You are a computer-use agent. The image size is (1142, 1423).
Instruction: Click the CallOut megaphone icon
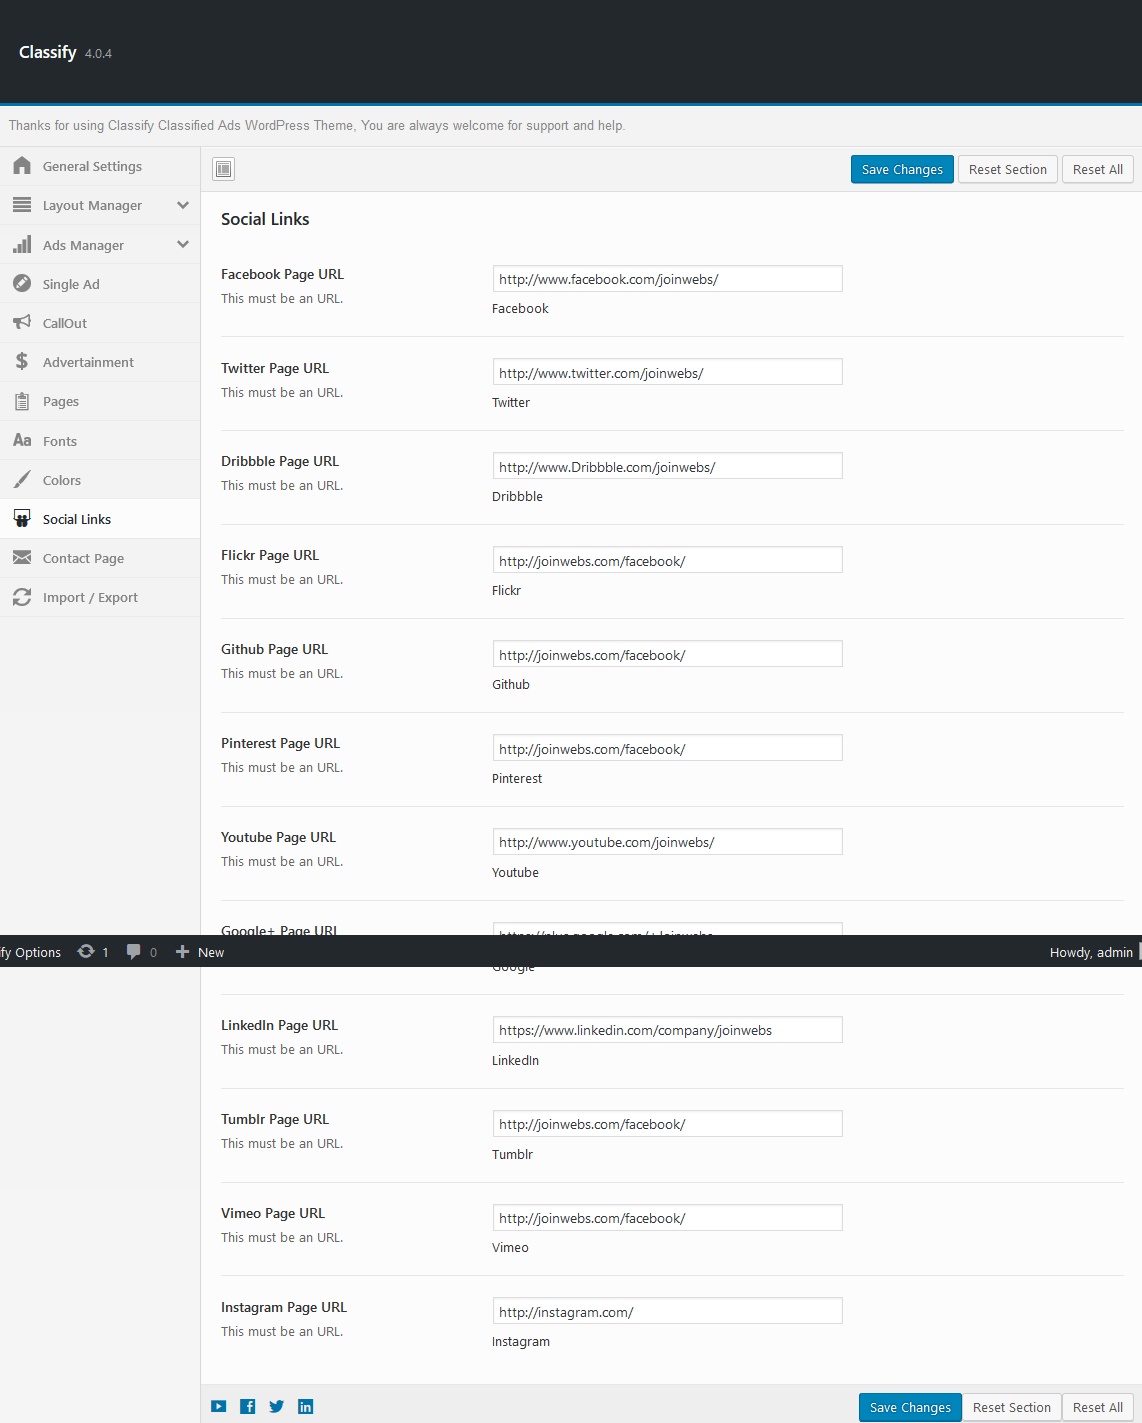coord(22,322)
